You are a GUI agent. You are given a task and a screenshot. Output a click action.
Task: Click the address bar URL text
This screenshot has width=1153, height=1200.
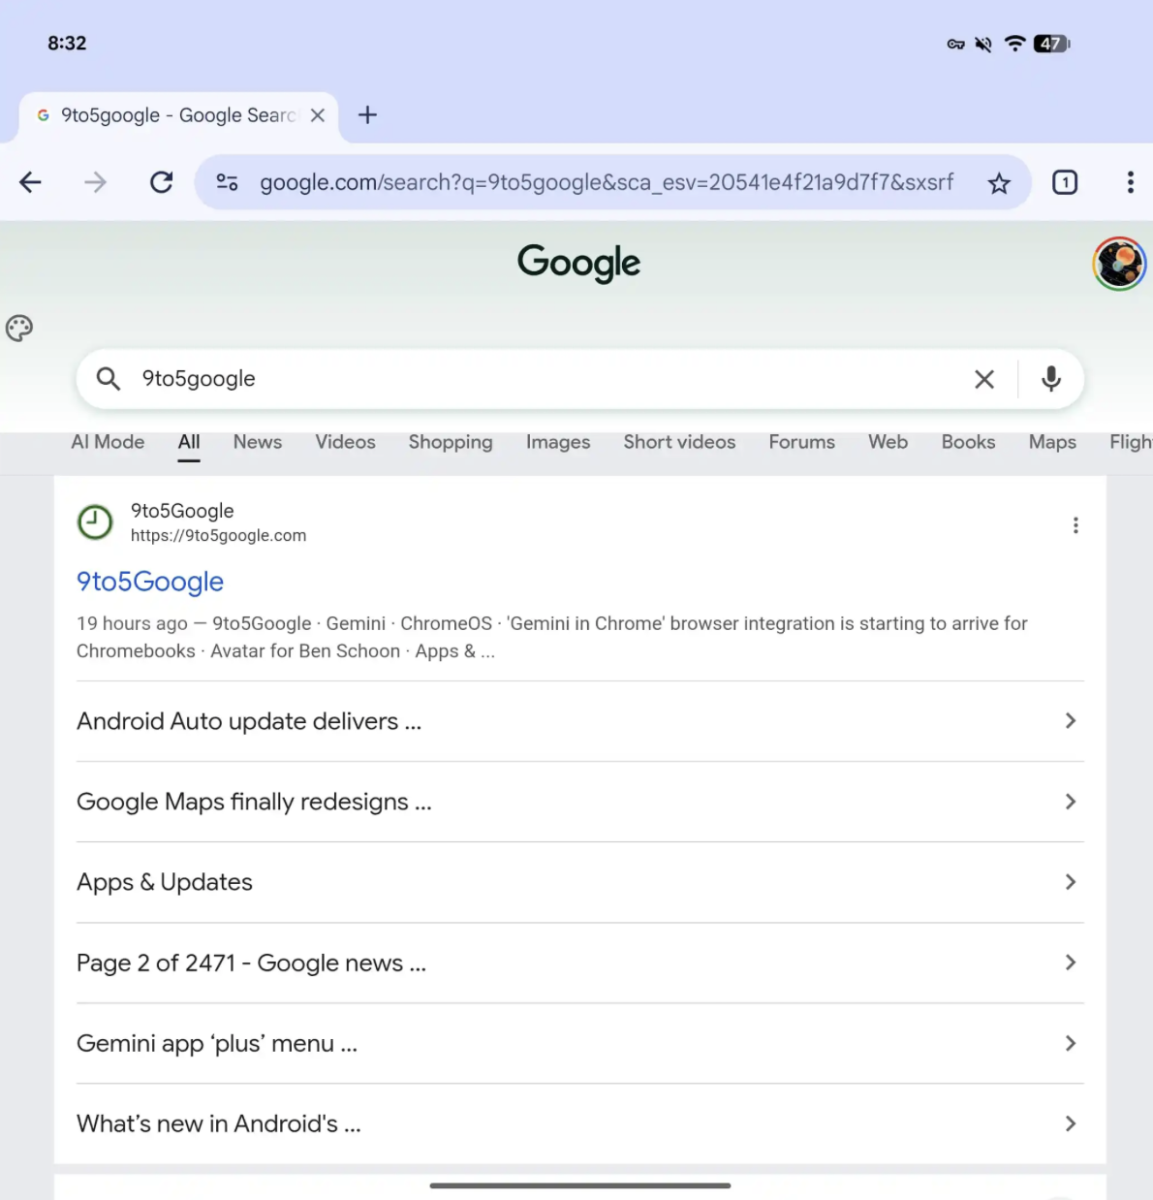(606, 183)
